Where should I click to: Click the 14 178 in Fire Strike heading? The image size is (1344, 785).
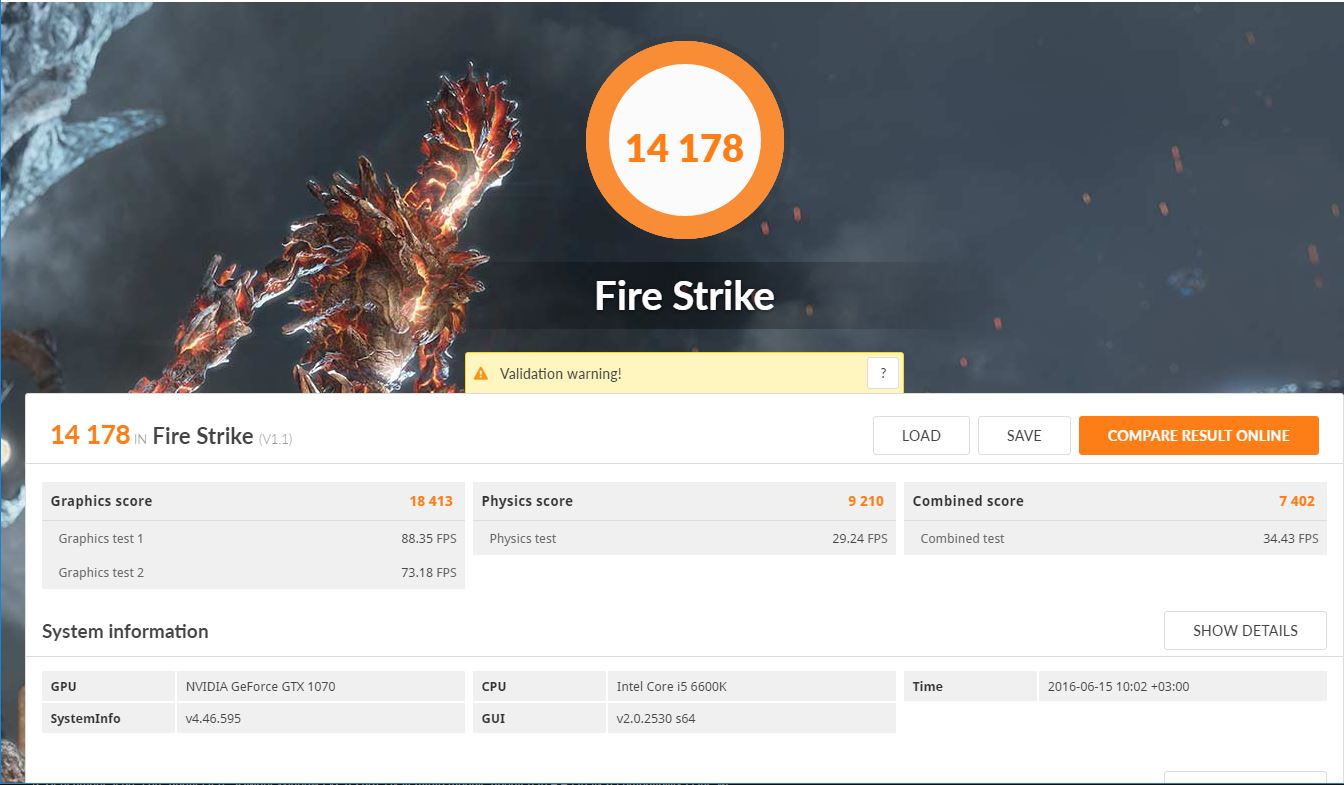152,435
